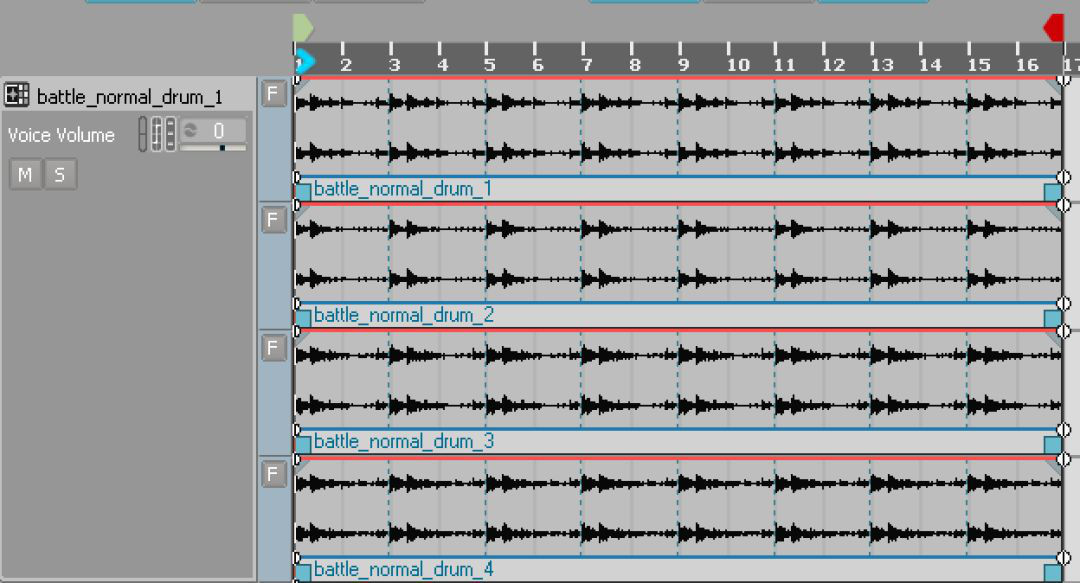The width and height of the screenshot is (1080, 583).
Task: Click the blue end handle of battle_normal_drum_2 clip
Action: coord(1052,318)
